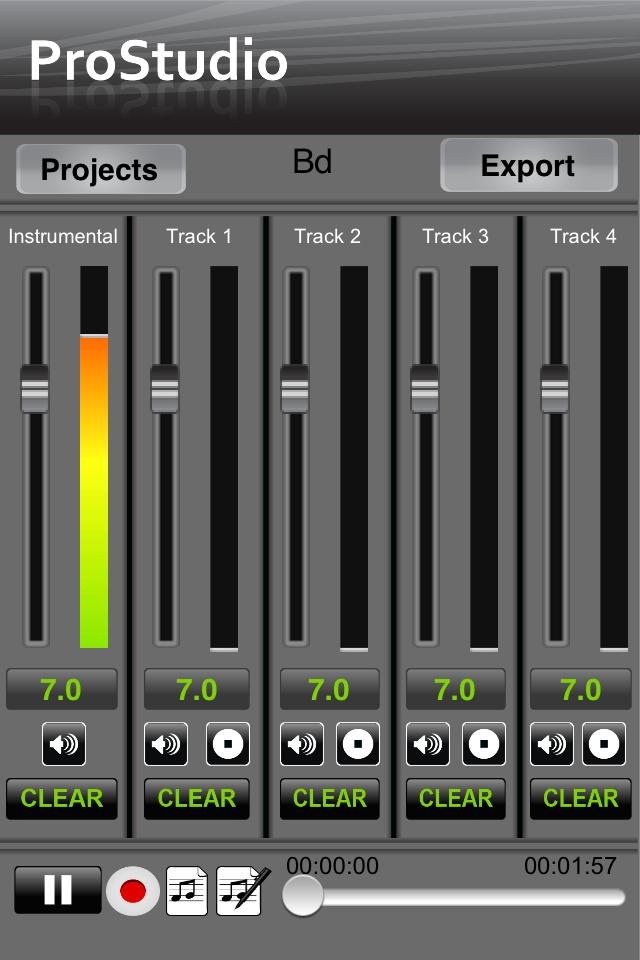
Task: Click the Track 3 volume fader handle
Action: (x=424, y=389)
